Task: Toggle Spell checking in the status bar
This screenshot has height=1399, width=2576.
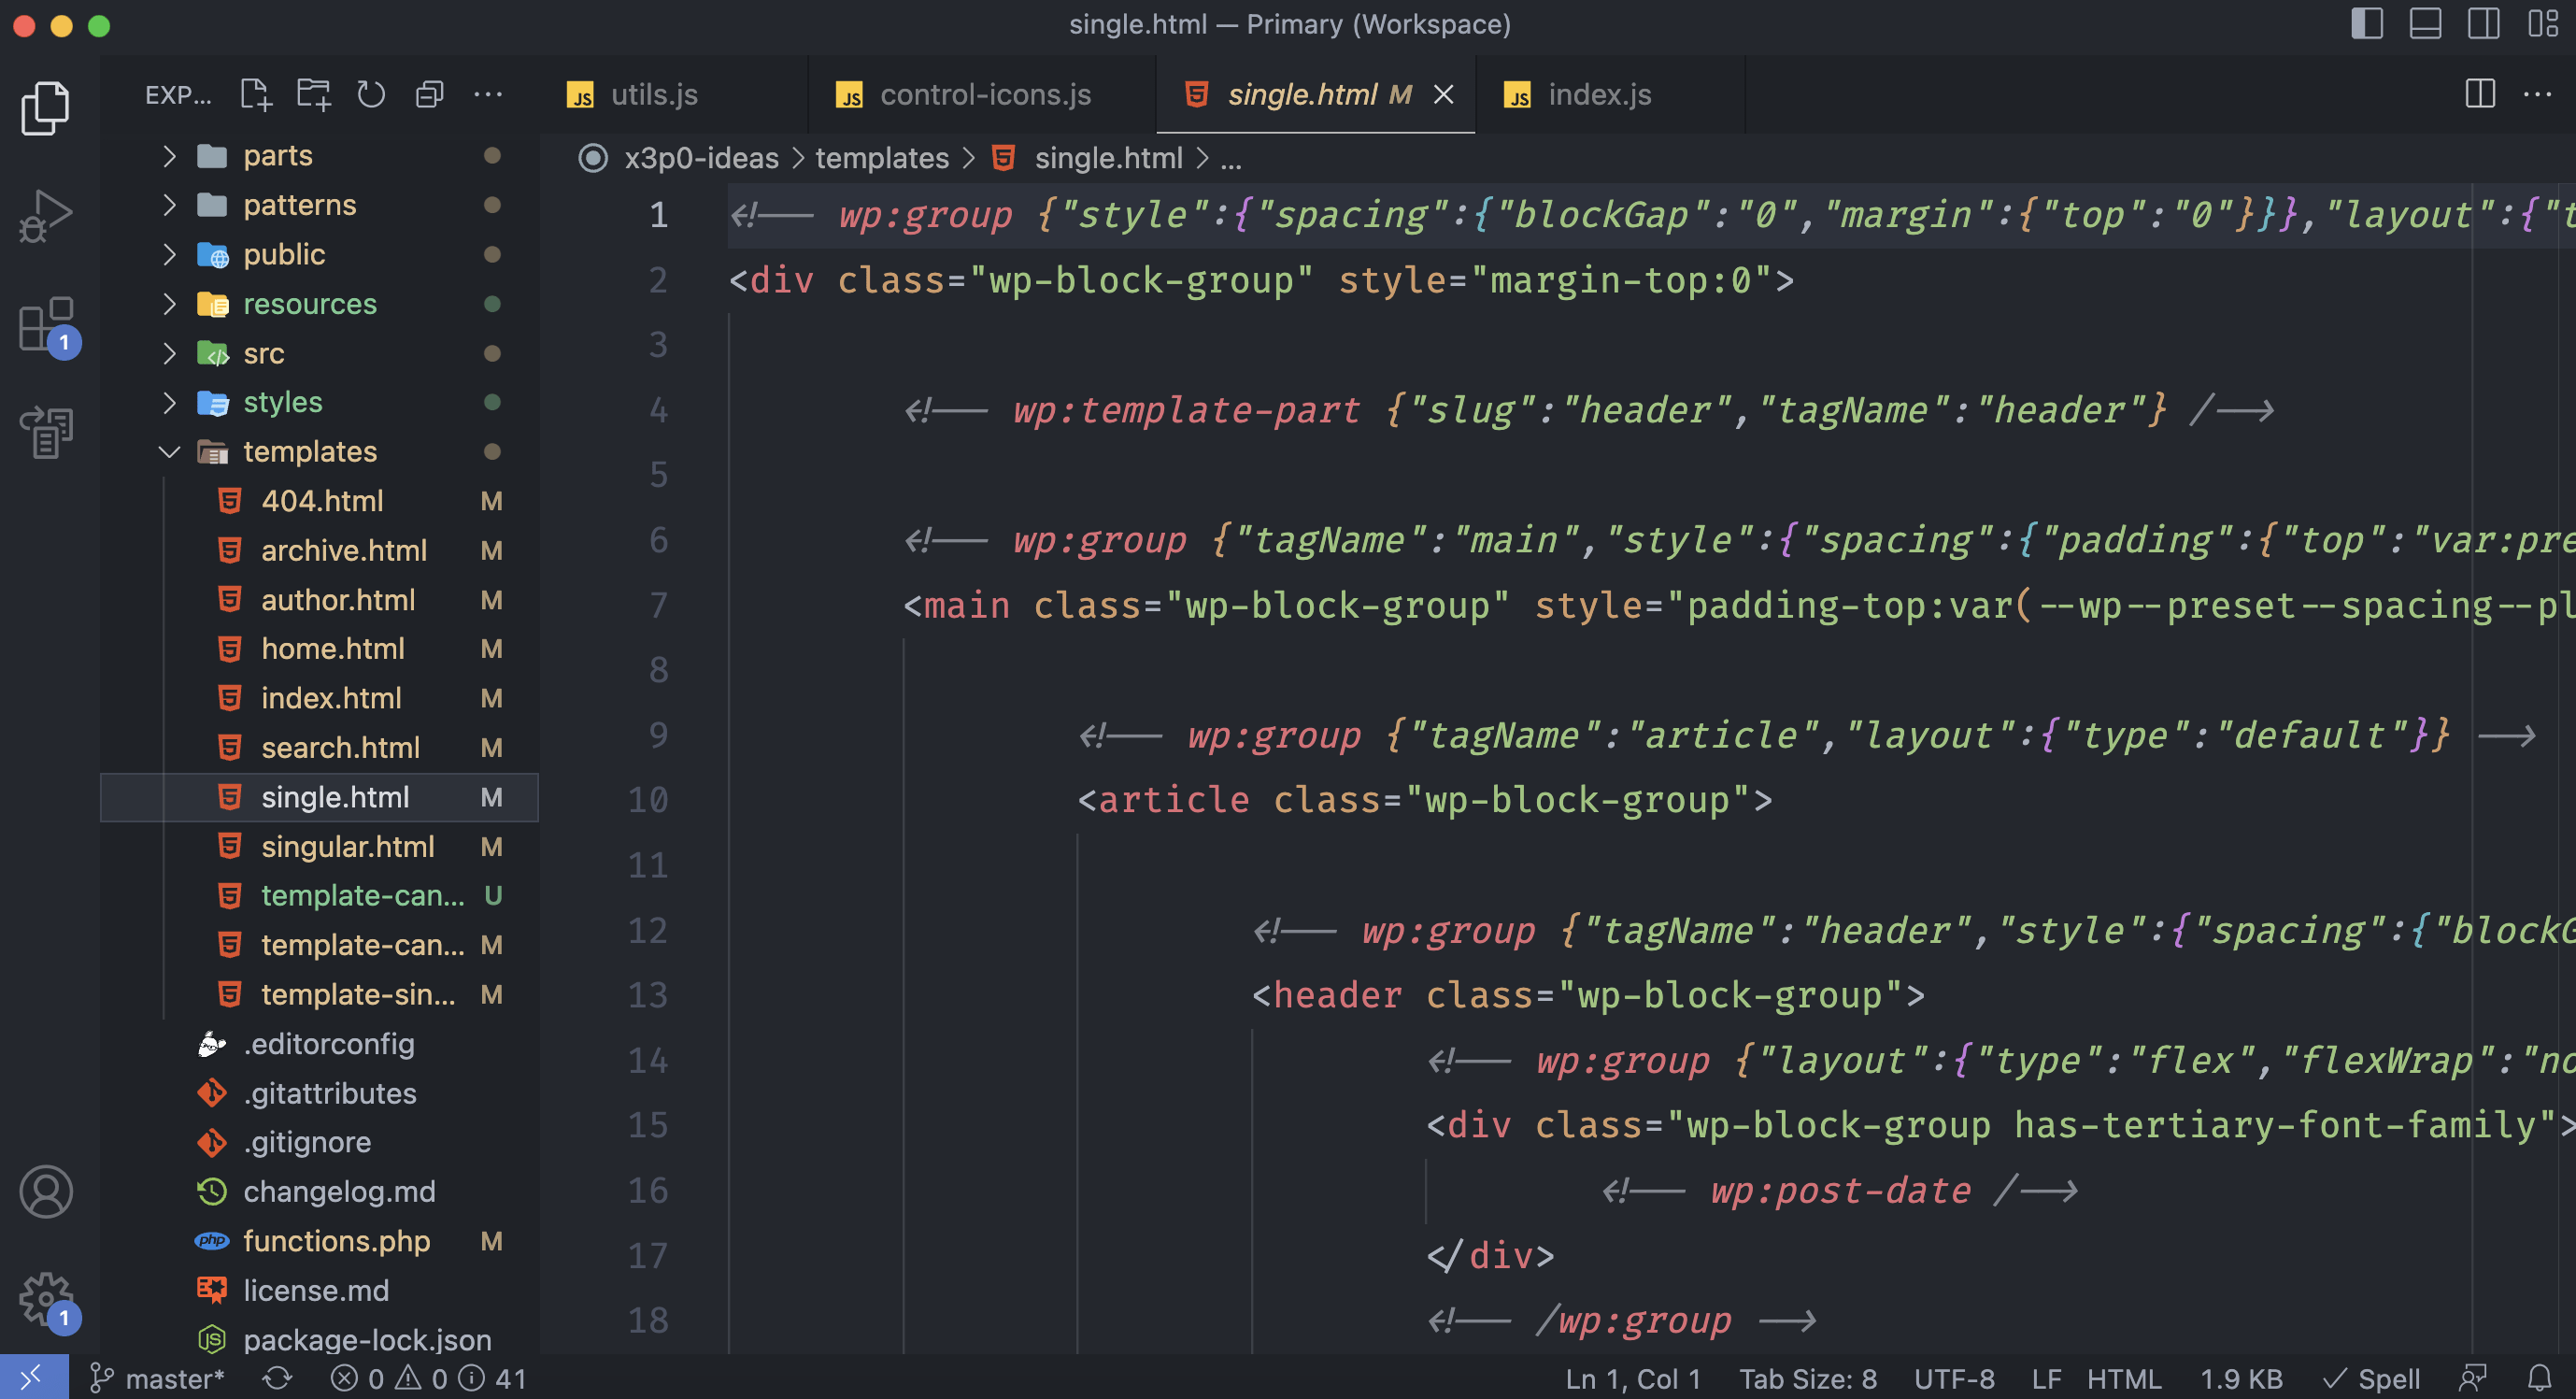Action: [2372, 1377]
